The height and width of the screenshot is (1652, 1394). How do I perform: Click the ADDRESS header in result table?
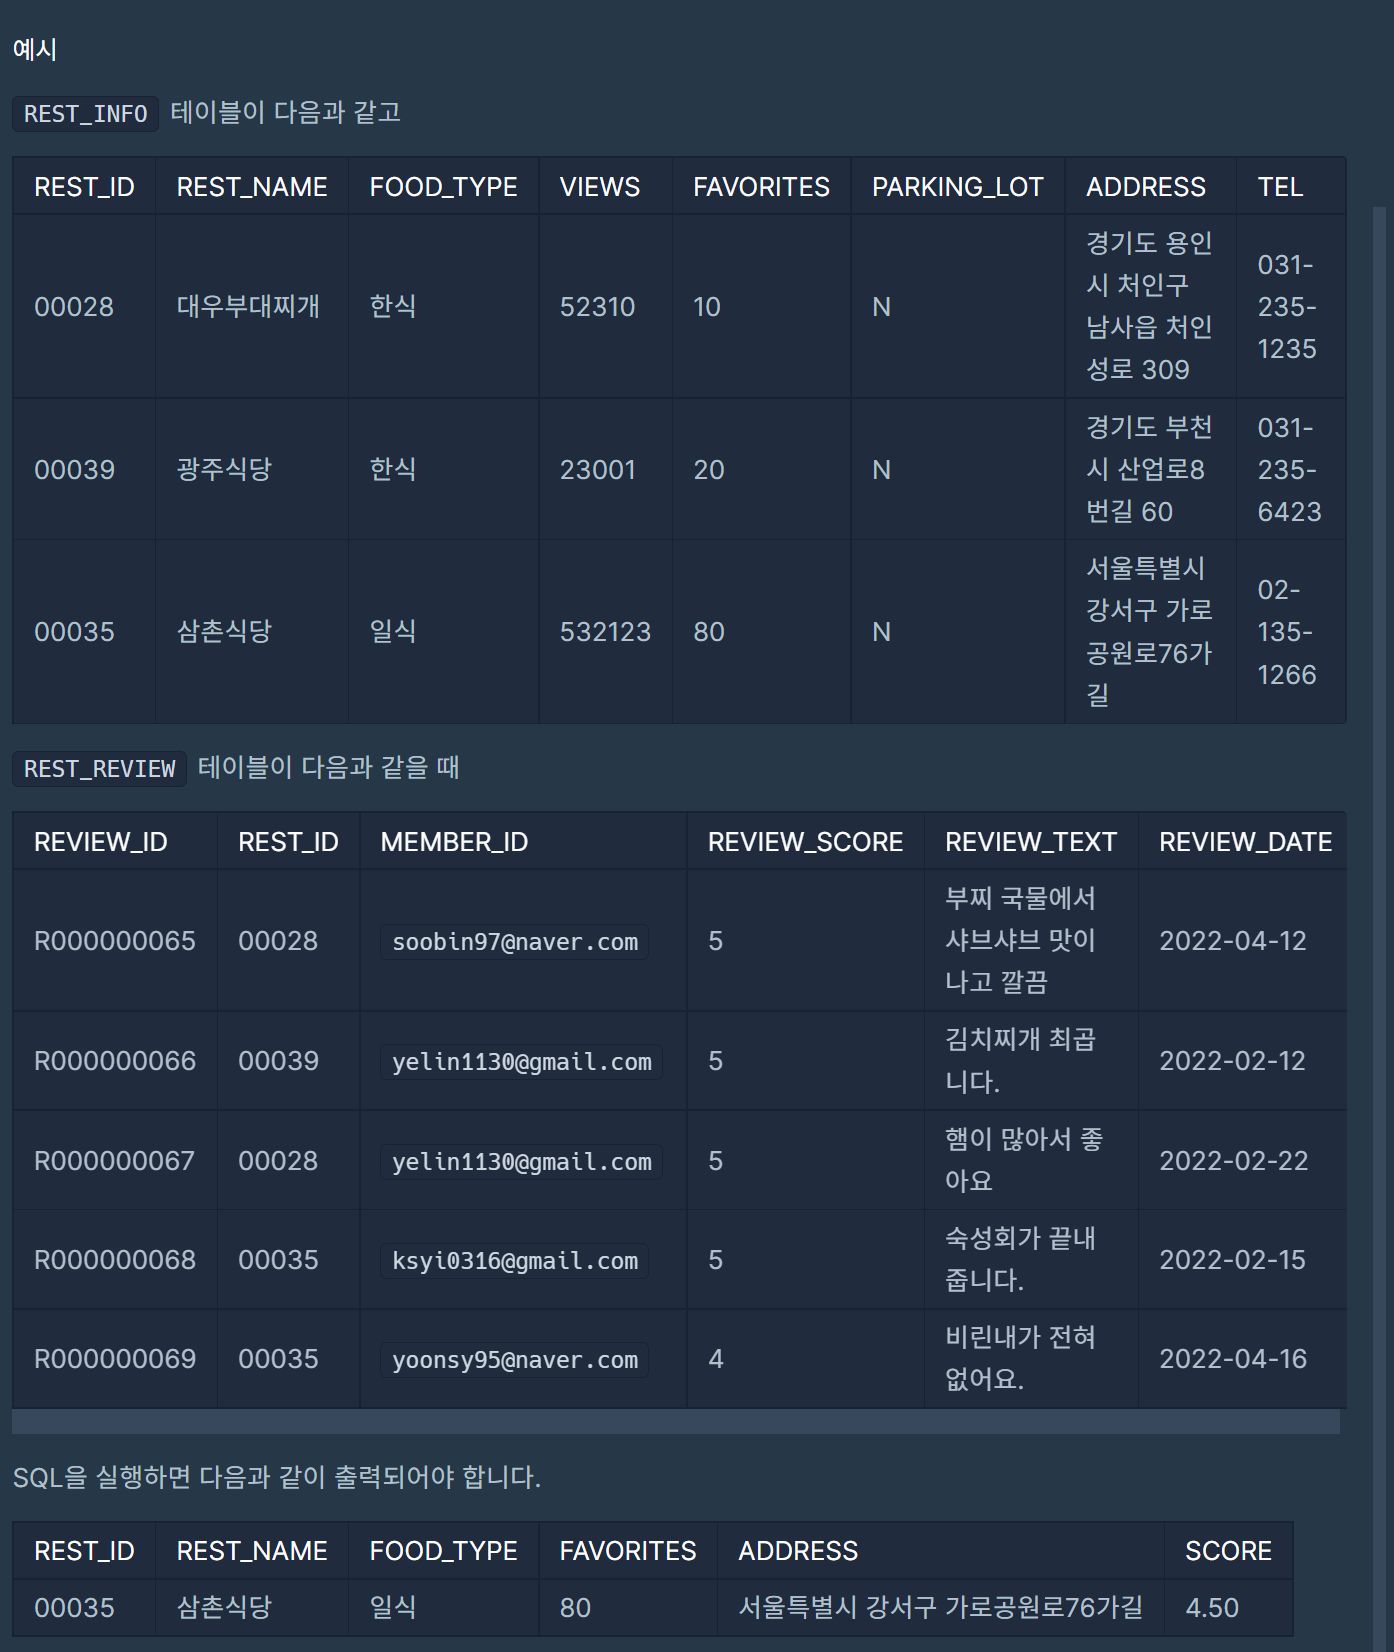click(x=798, y=1551)
